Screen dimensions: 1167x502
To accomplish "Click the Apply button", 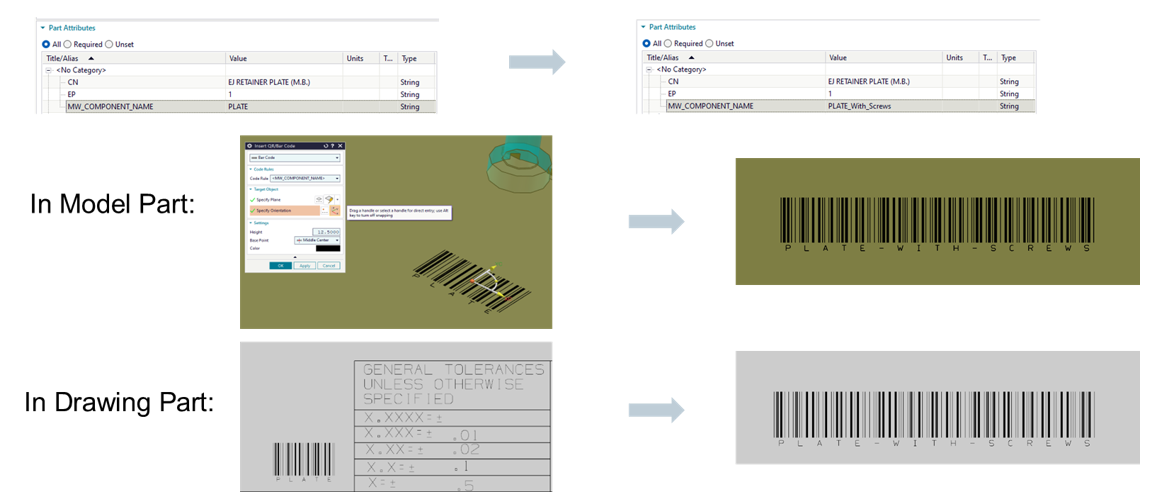I will (304, 265).
